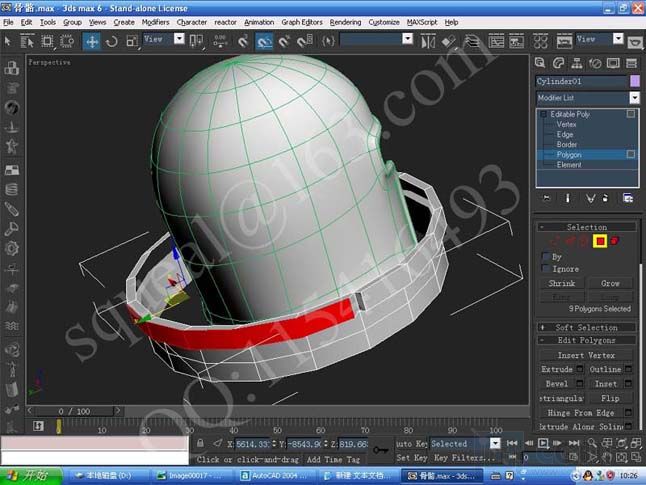Open the Mirror Selected Objects tool
This screenshot has width=646, height=485.
pyautogui.click(x=428, y=42)
